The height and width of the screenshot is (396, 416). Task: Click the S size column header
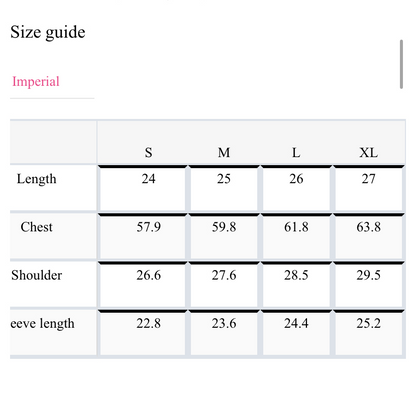click(148, 153)
